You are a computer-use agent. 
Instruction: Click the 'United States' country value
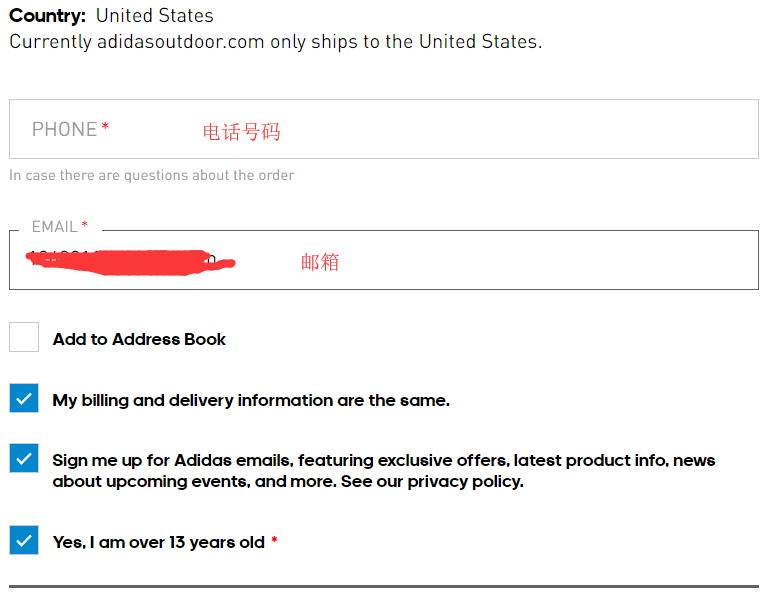coord(154,16)
